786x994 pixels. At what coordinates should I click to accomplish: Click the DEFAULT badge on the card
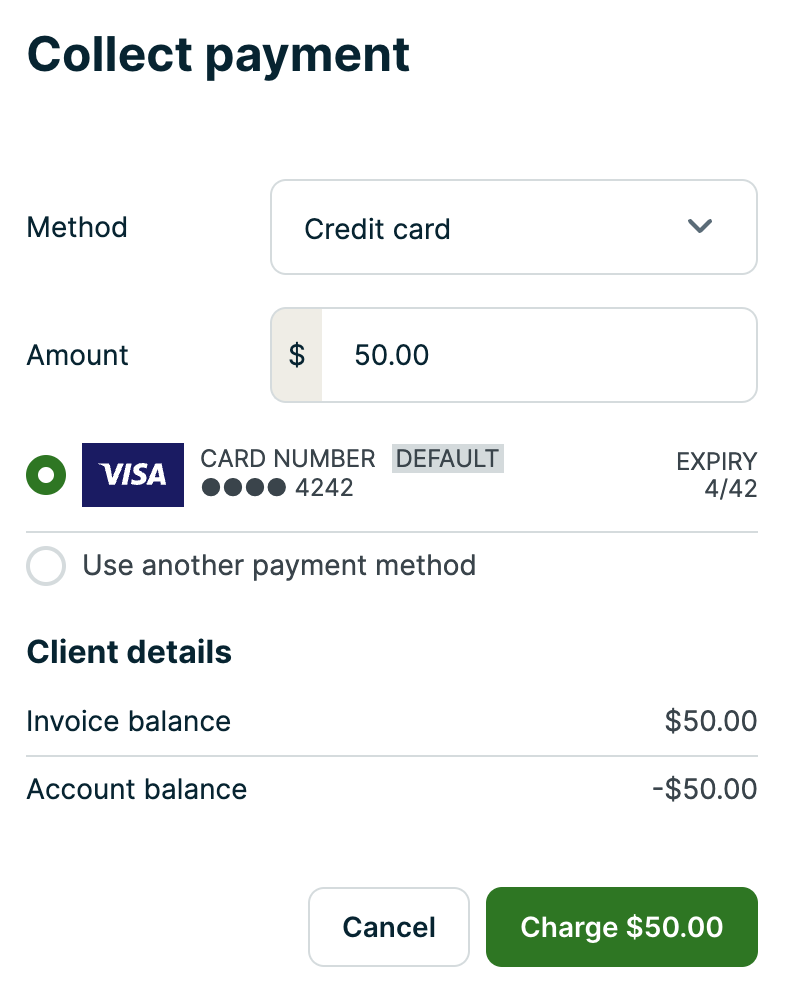[x=447, y=459]
